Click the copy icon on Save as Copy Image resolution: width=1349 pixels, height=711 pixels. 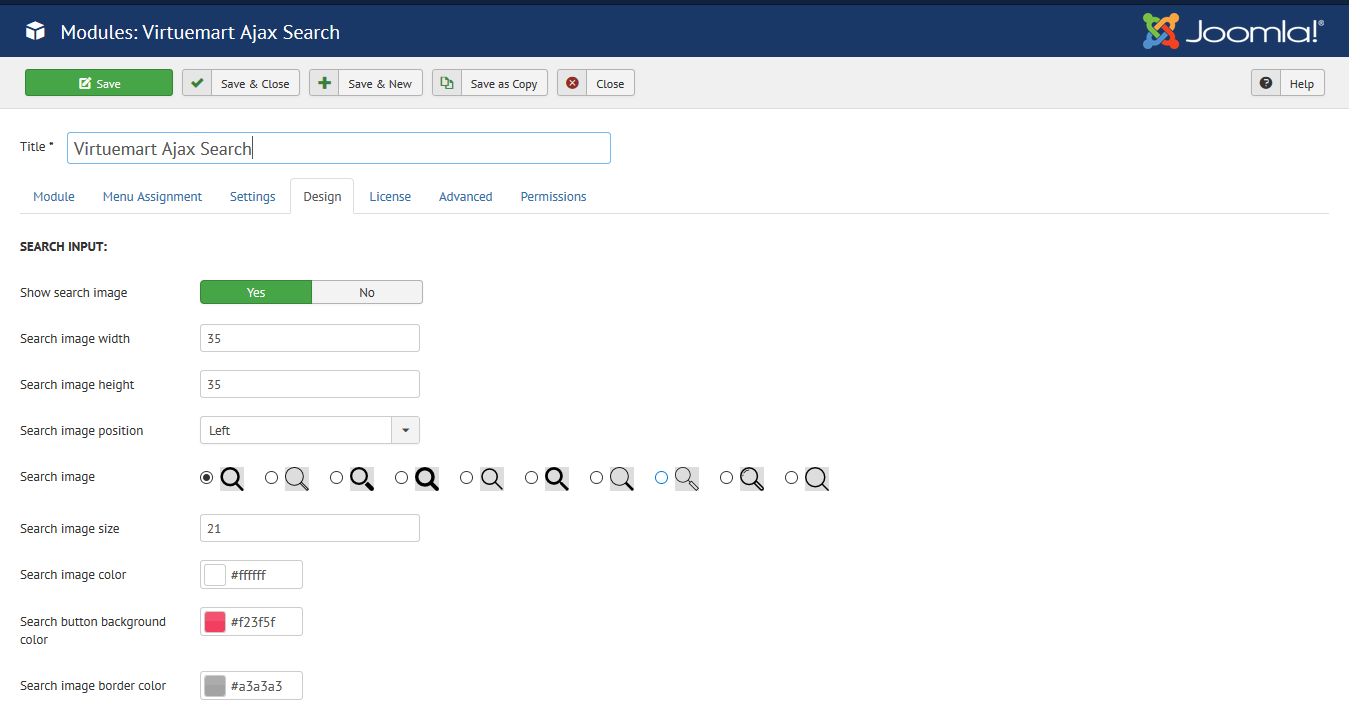pyautogui.click(x=447, y=83)
